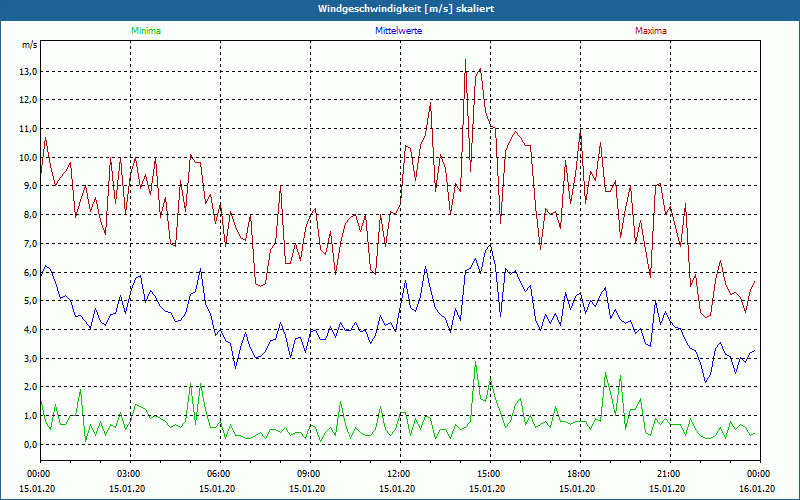The height and width of the screenshot is (500, 800).
Task: Click the tallest peak of the green Minima line
Action: coord(475,363)
